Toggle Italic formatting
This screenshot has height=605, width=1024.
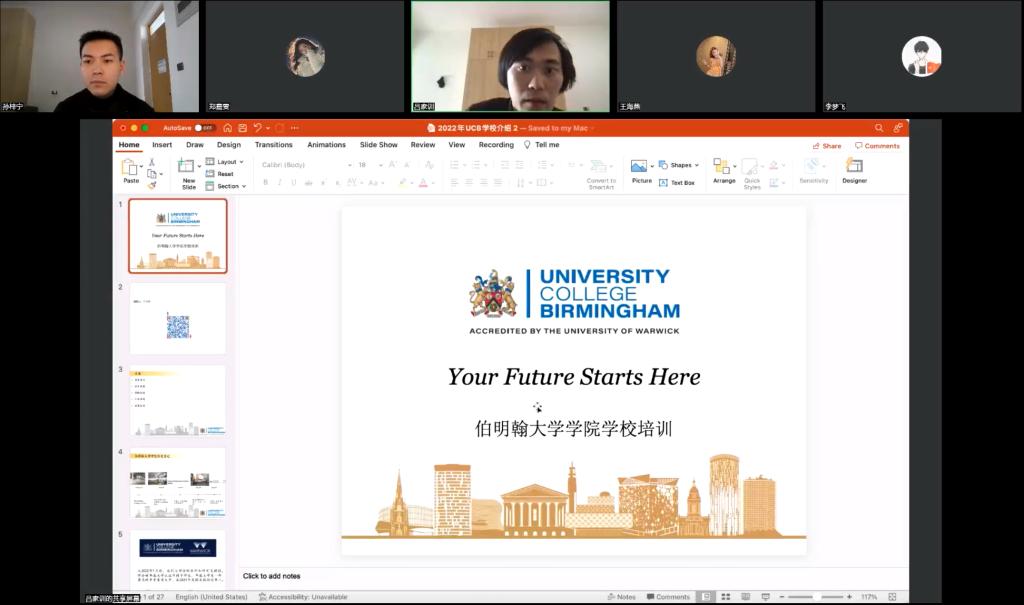(280, 183)
